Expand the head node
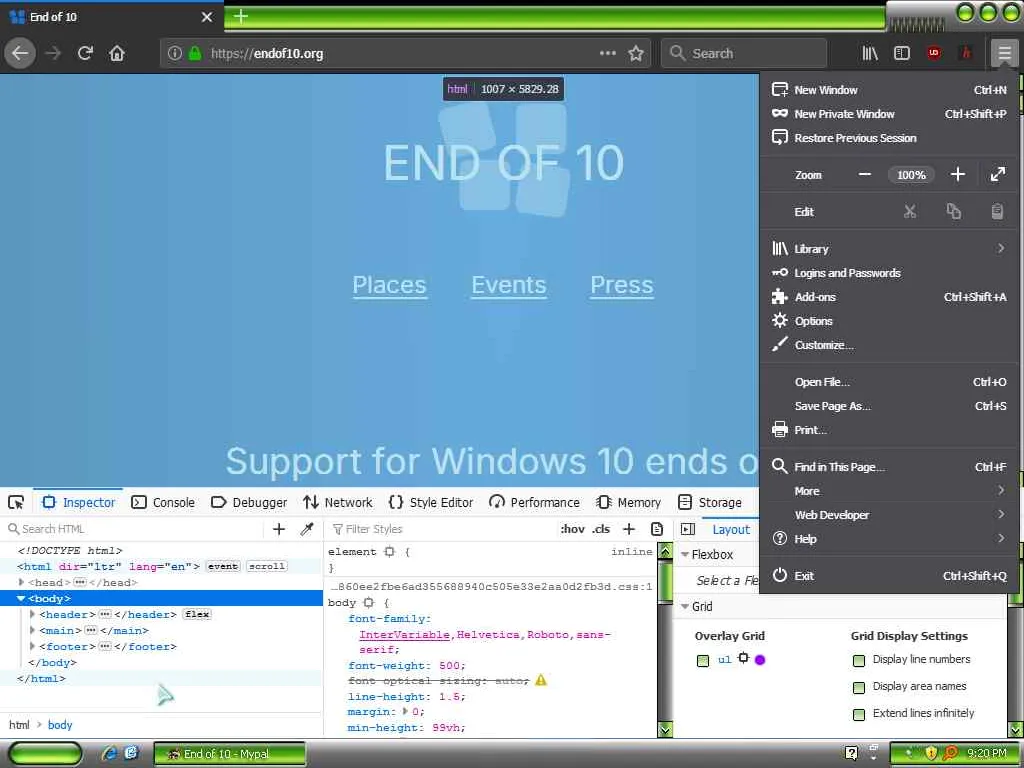The width and height of the screenshot is (1024, 768). [22, 582]
